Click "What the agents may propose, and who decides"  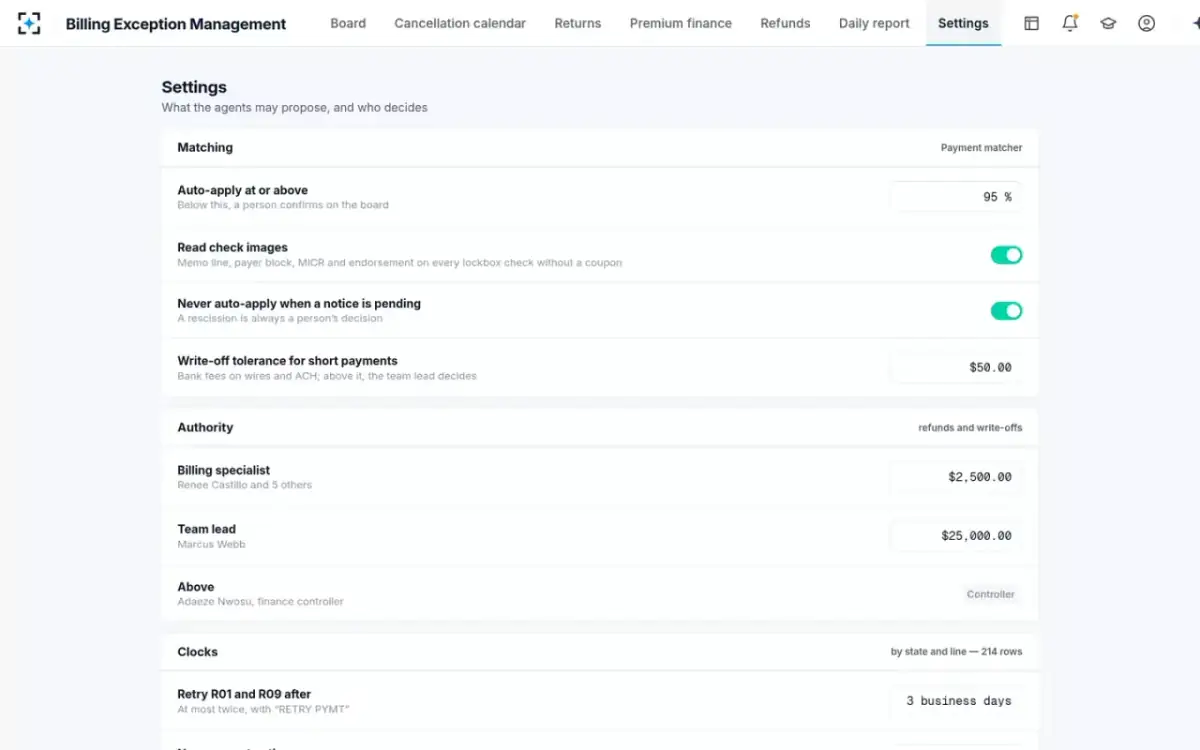click(294, 107)
